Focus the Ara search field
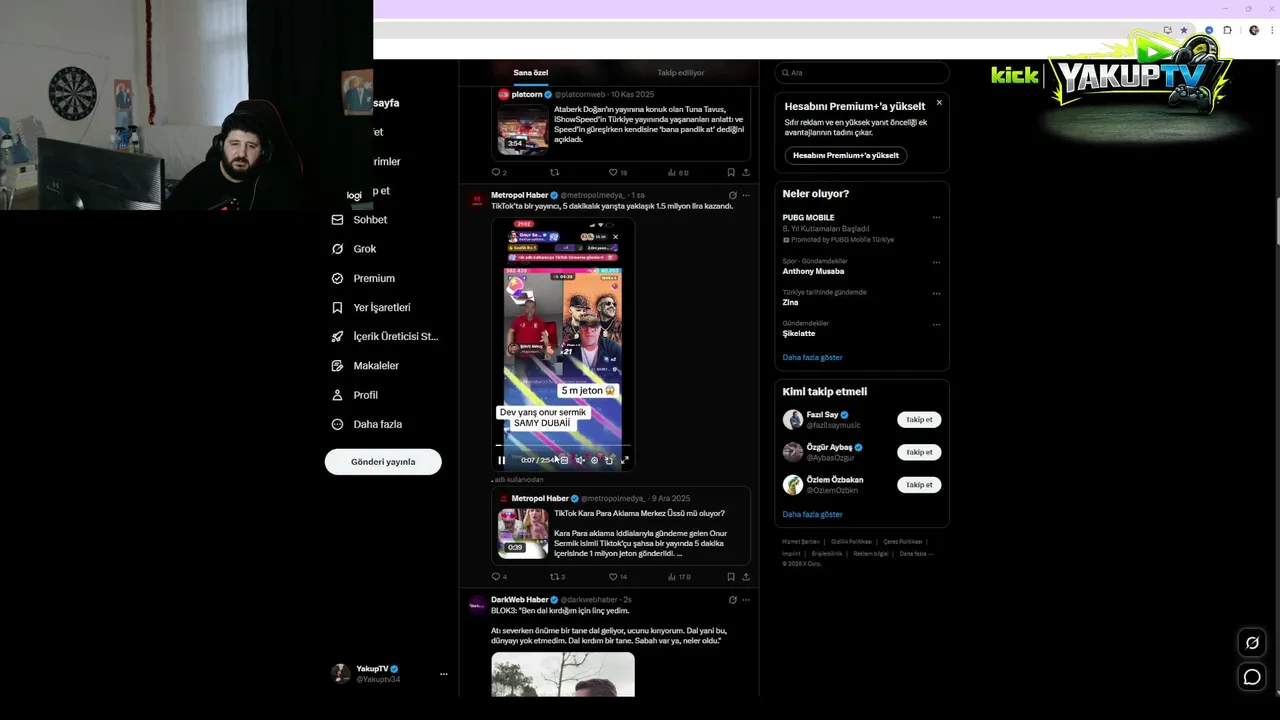The height and width of the screenshot is (720, 1280). pos(862,73)
